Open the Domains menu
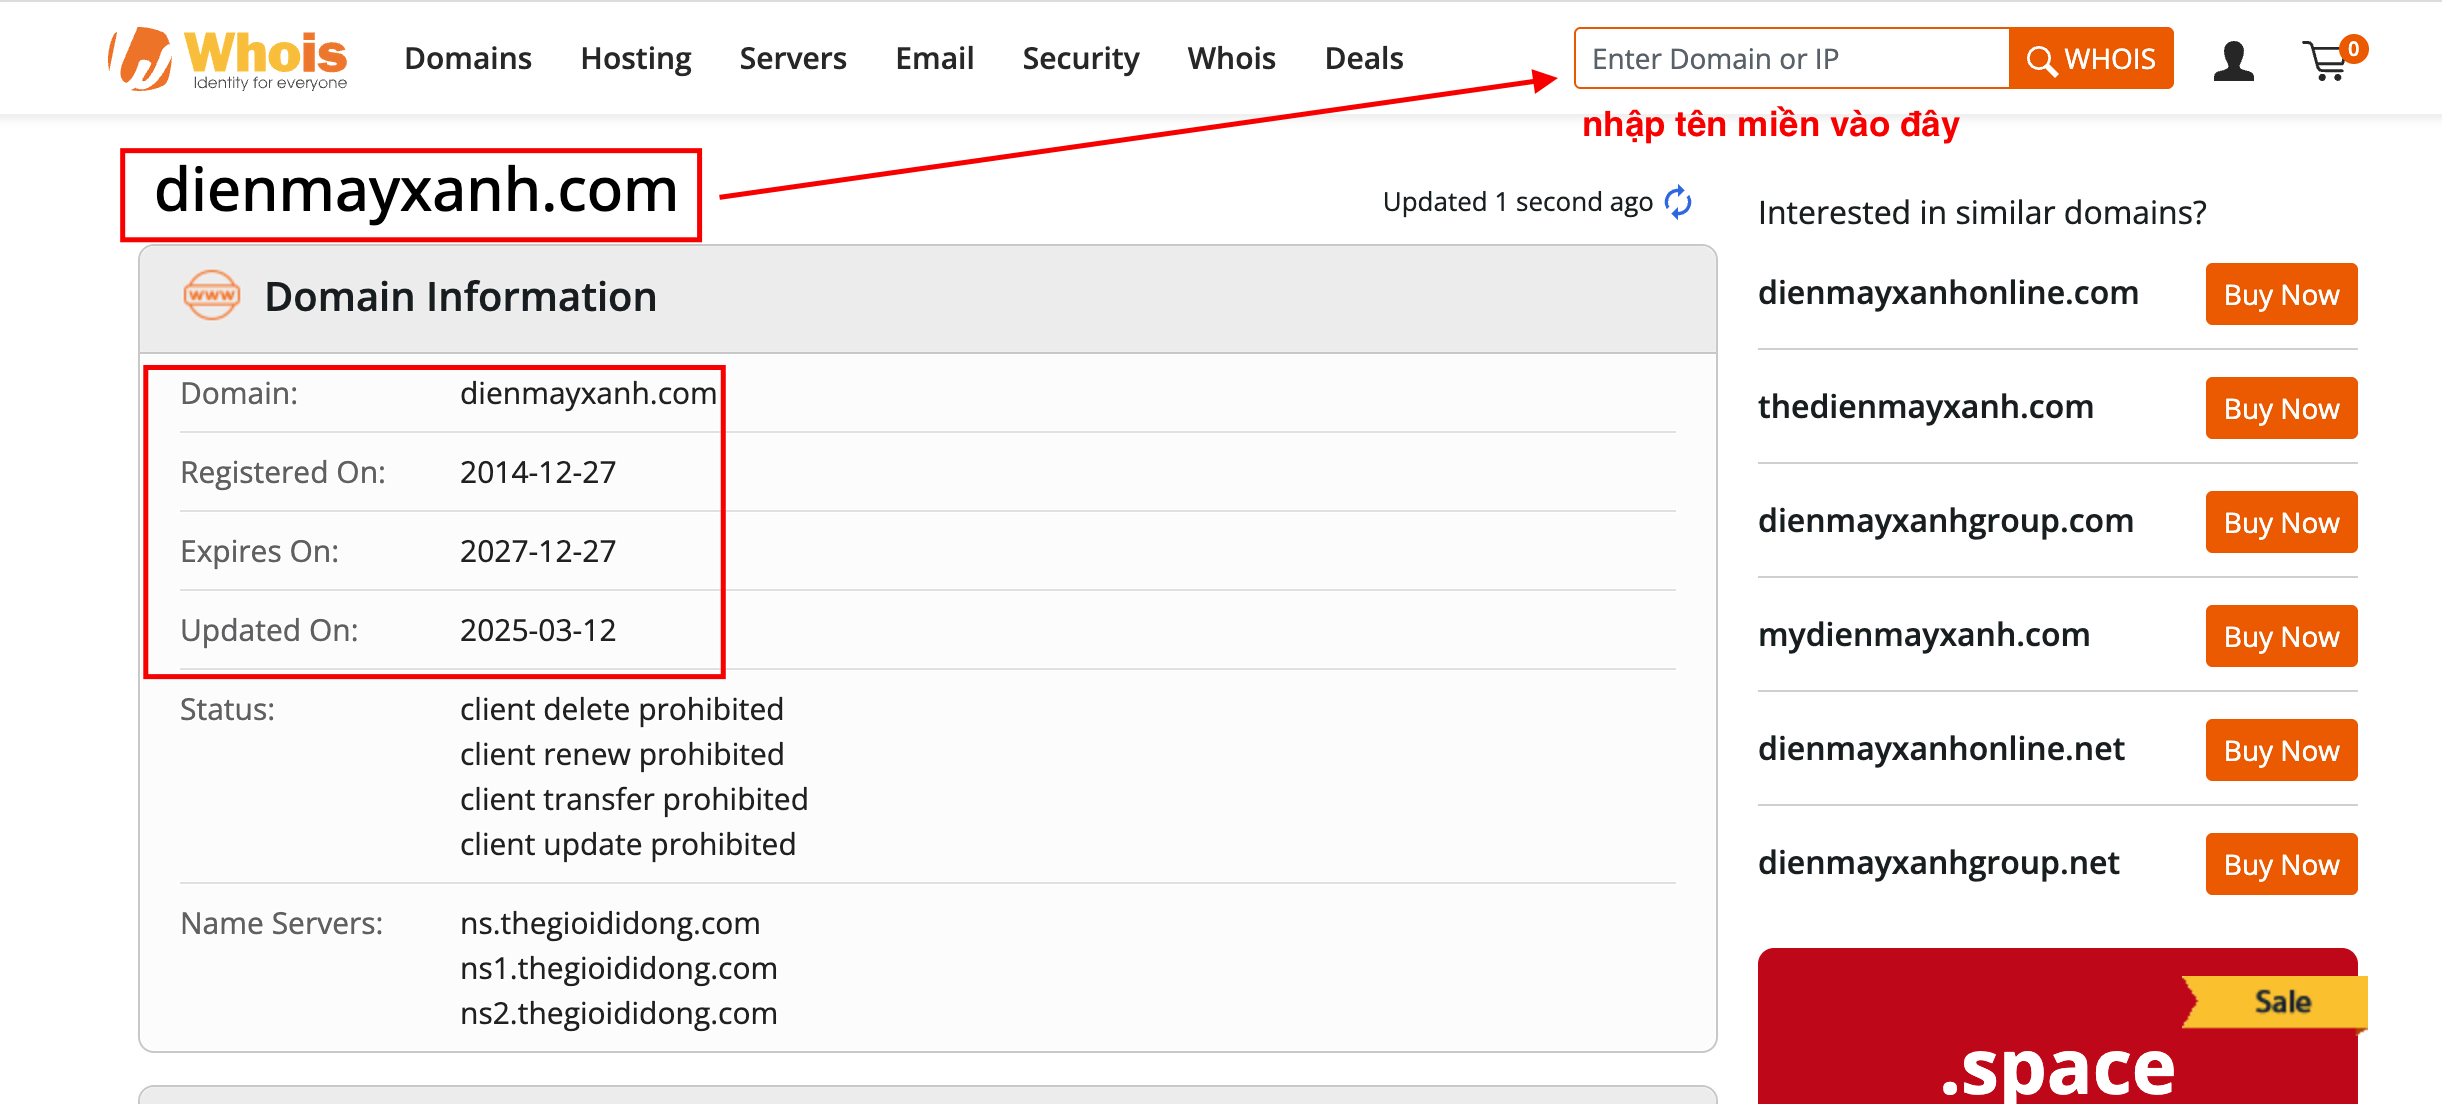The image size is (2442, 1104). point(468,58)
